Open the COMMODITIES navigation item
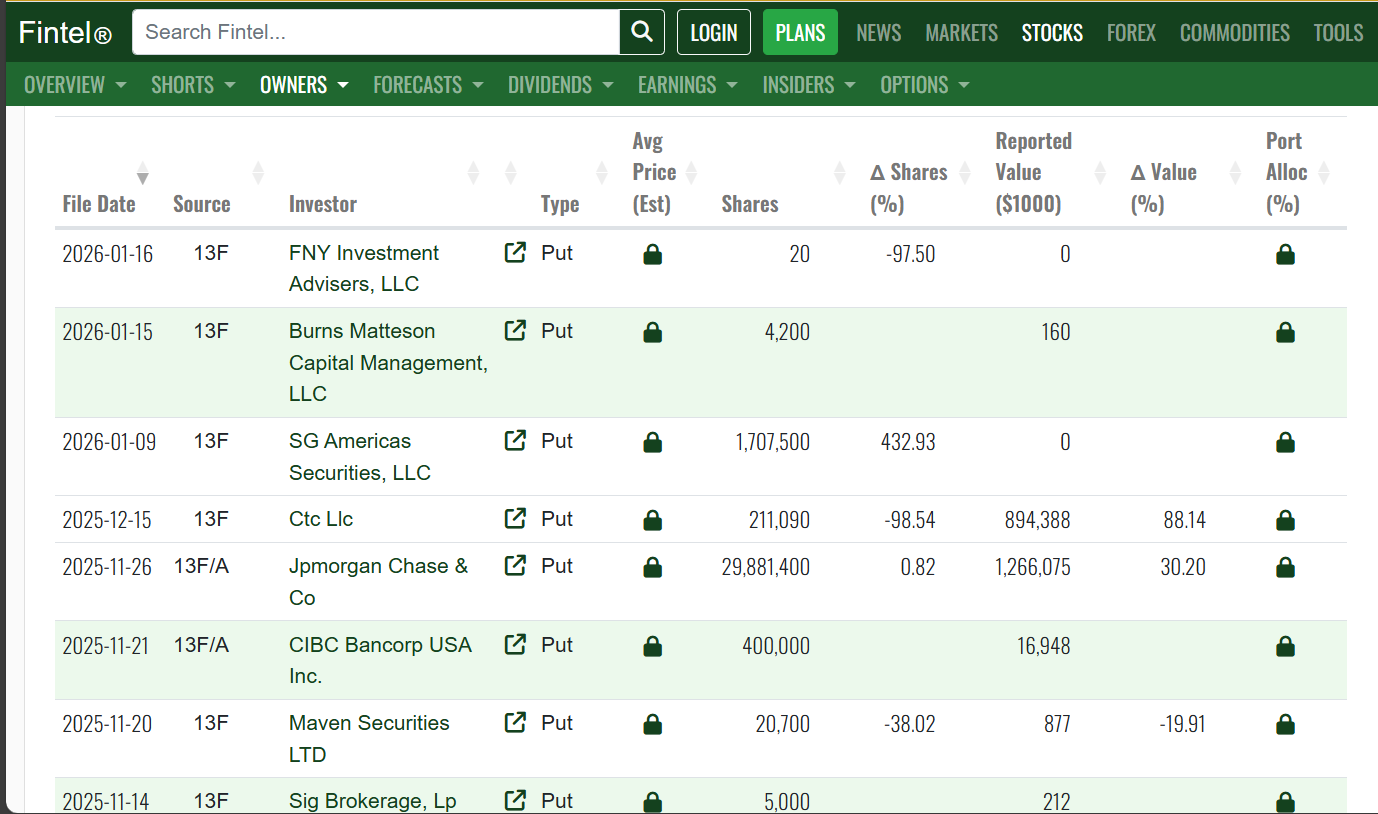This screenshot has width=1378, height=814. point(1234,33)
